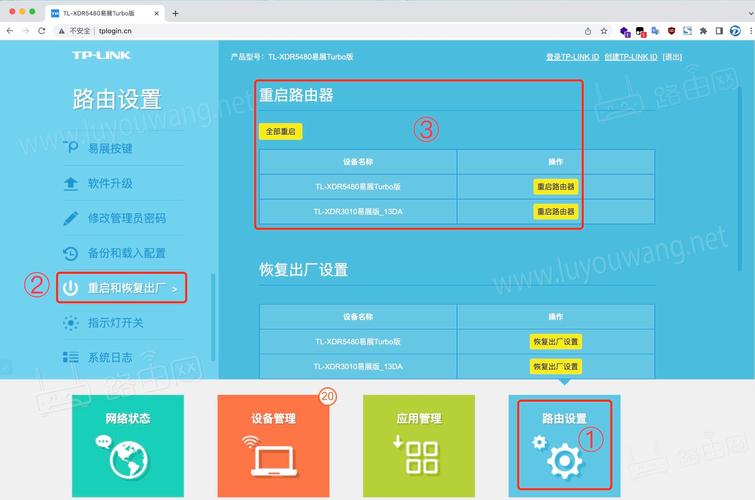This screenshot has height=500, width=755.
Task: Click the 退出 logout link
Action: [x=672, y=57]
